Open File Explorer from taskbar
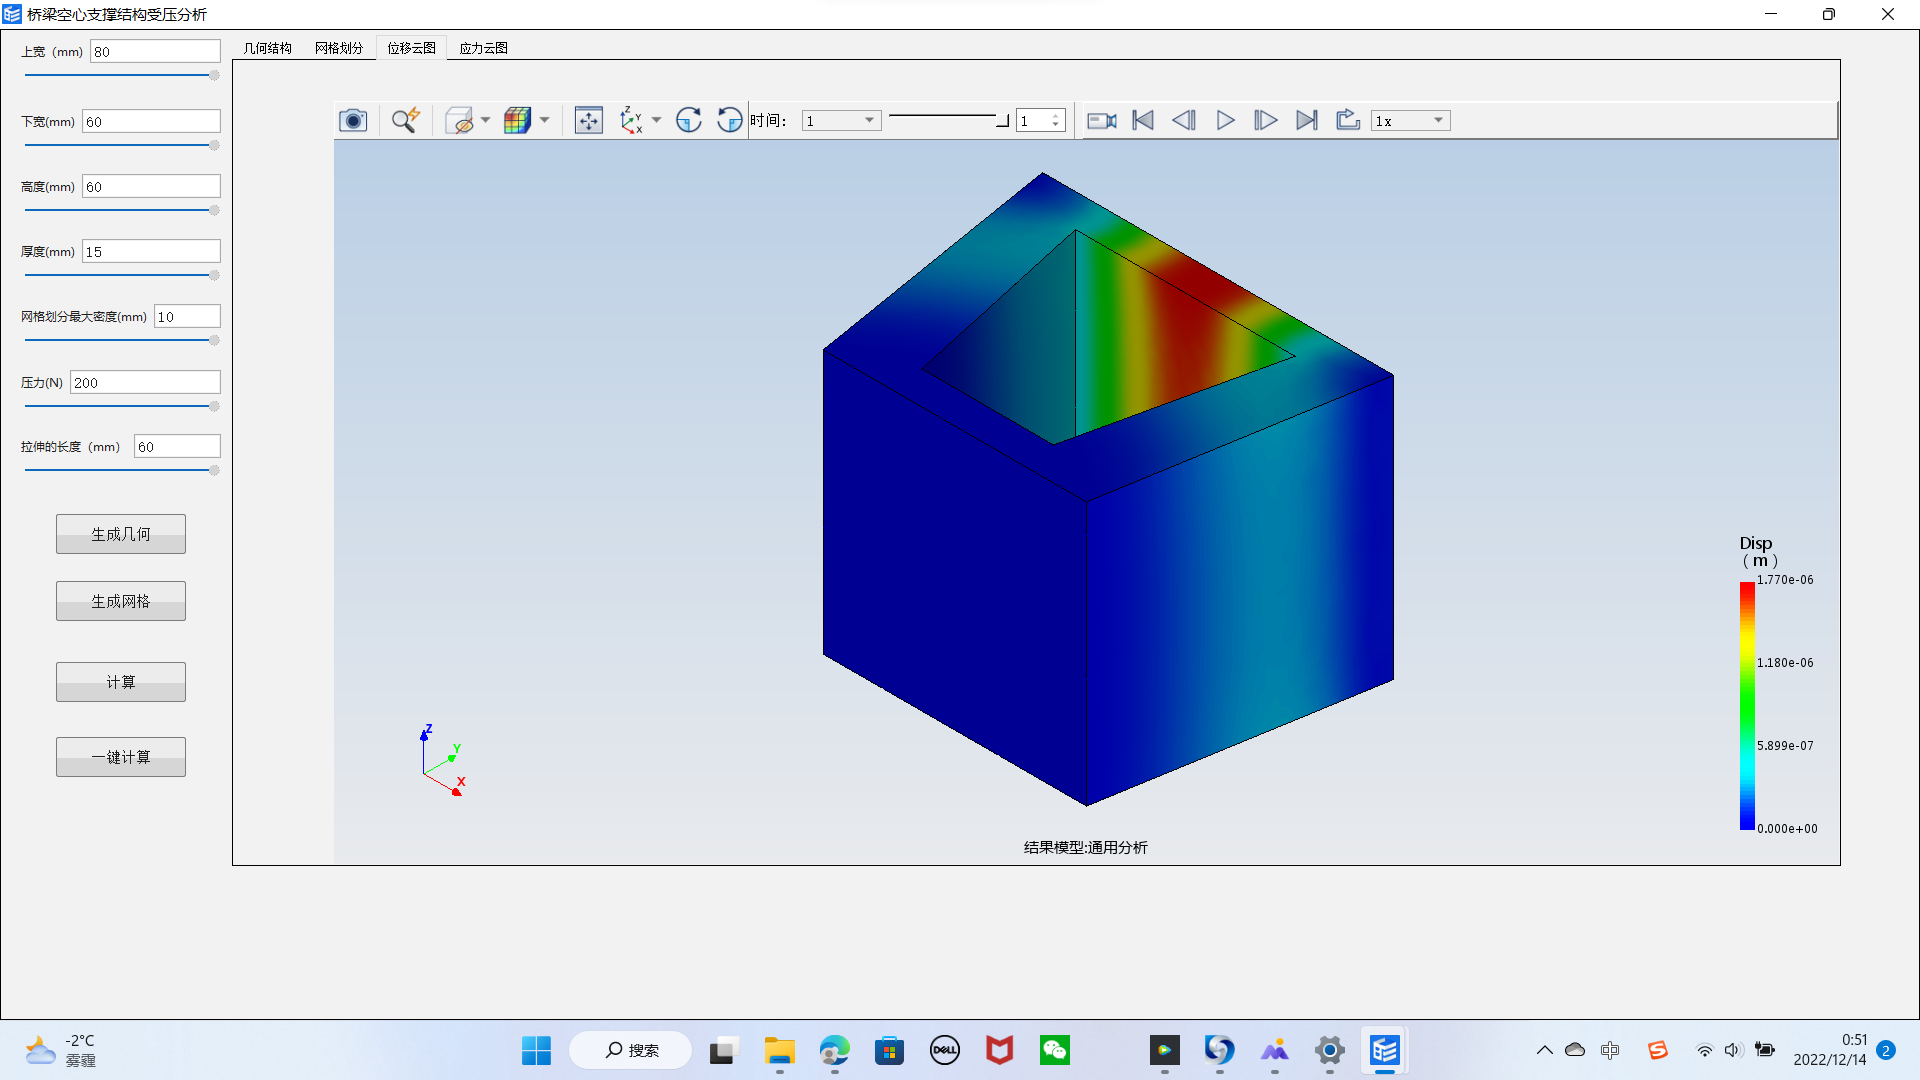This screenshot has height=1080, width=1920. (x=779, y=1050)
